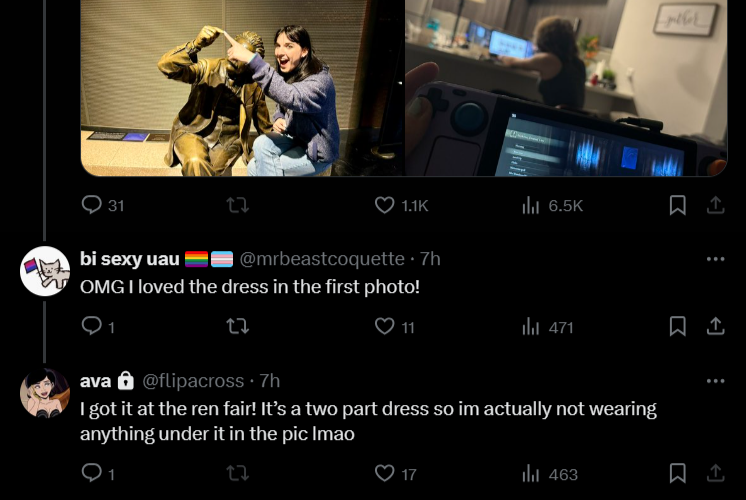
Task: Like the photo post with 1.1K likes
Action: [402, 206]
